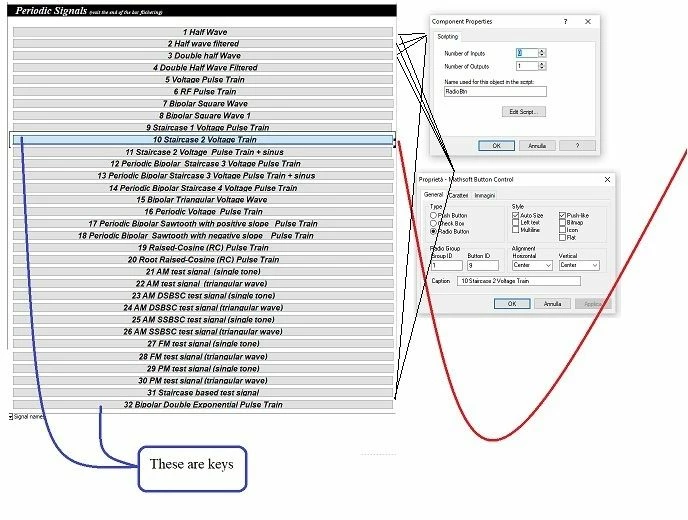The image size is (688, 520).
Task: Select 29 PM test signal (single tone)
Action: tap(203, 369)
